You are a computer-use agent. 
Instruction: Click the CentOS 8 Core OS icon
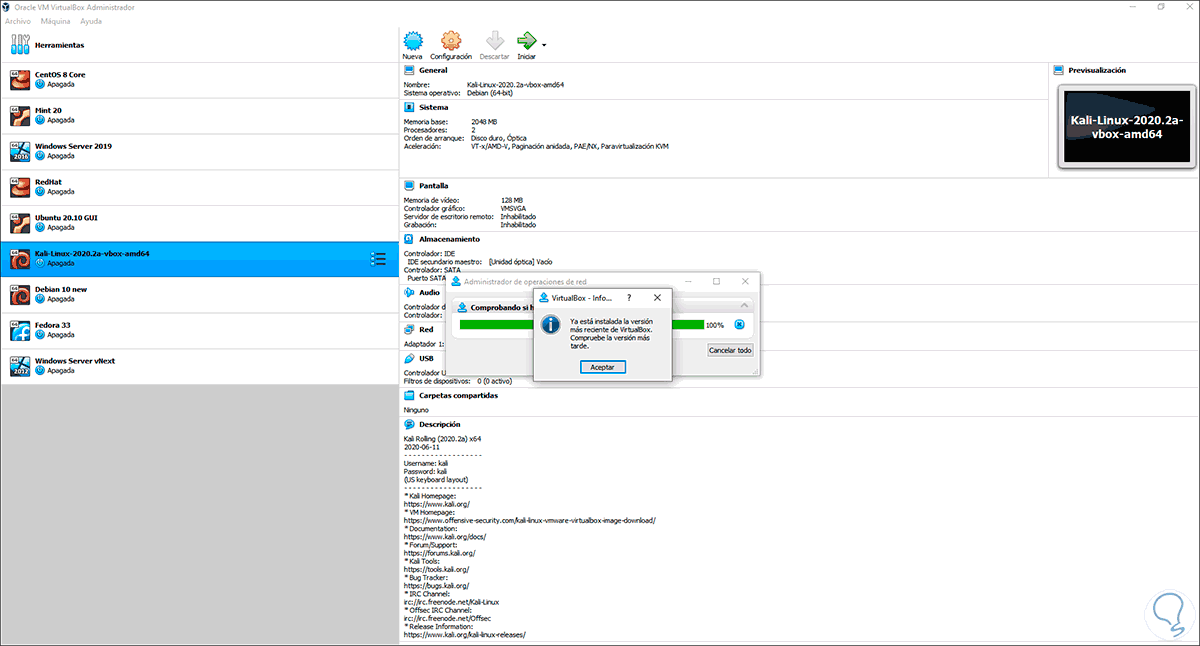pyautogui.click(x=20, y=80)
